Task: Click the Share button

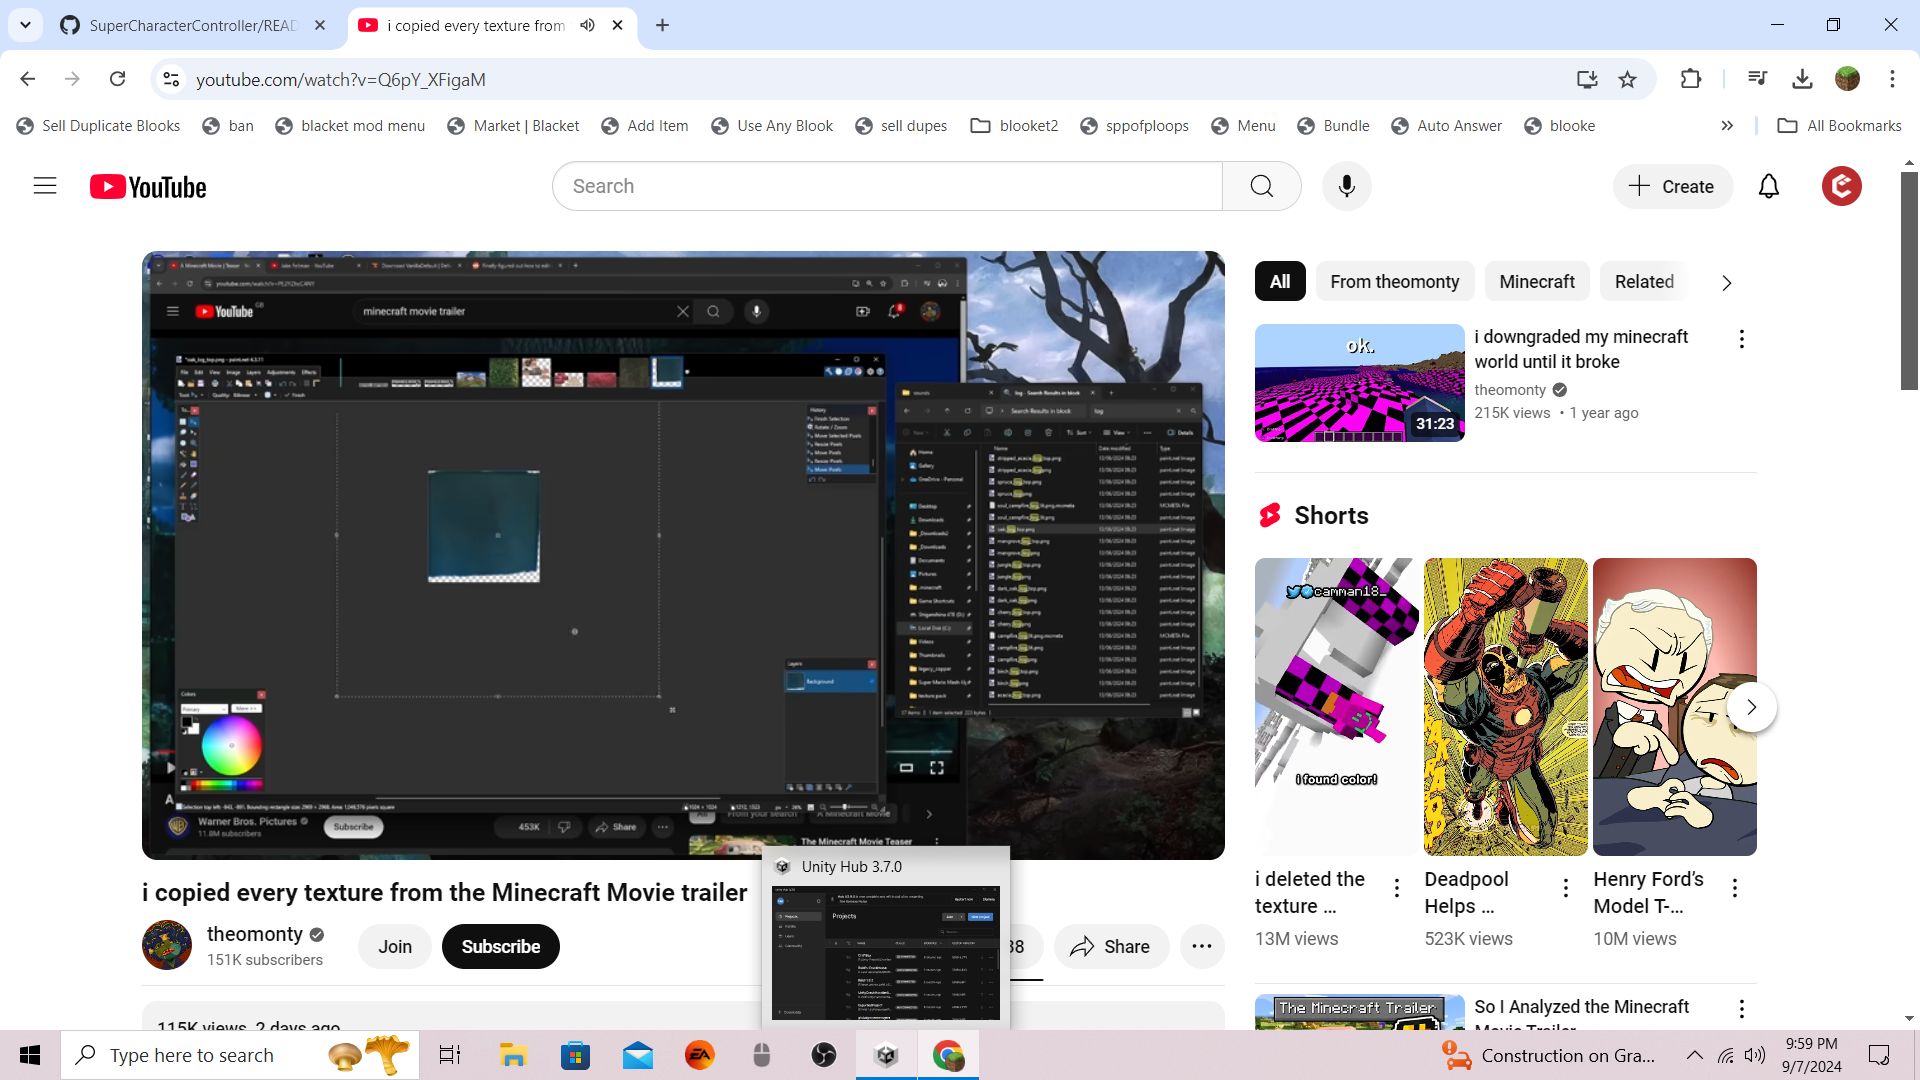Action: point(1110,946)
